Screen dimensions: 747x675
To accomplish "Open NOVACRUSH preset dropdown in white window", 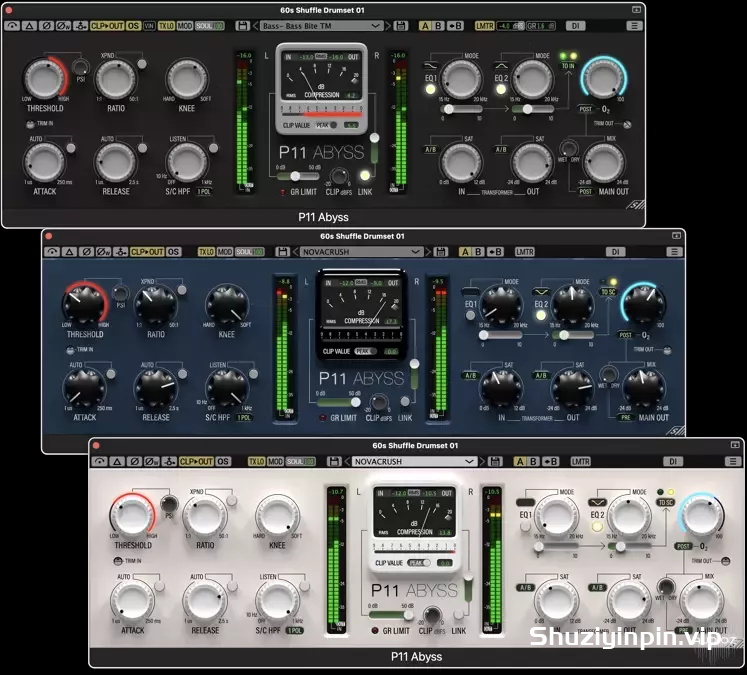I will pos(414,461).
